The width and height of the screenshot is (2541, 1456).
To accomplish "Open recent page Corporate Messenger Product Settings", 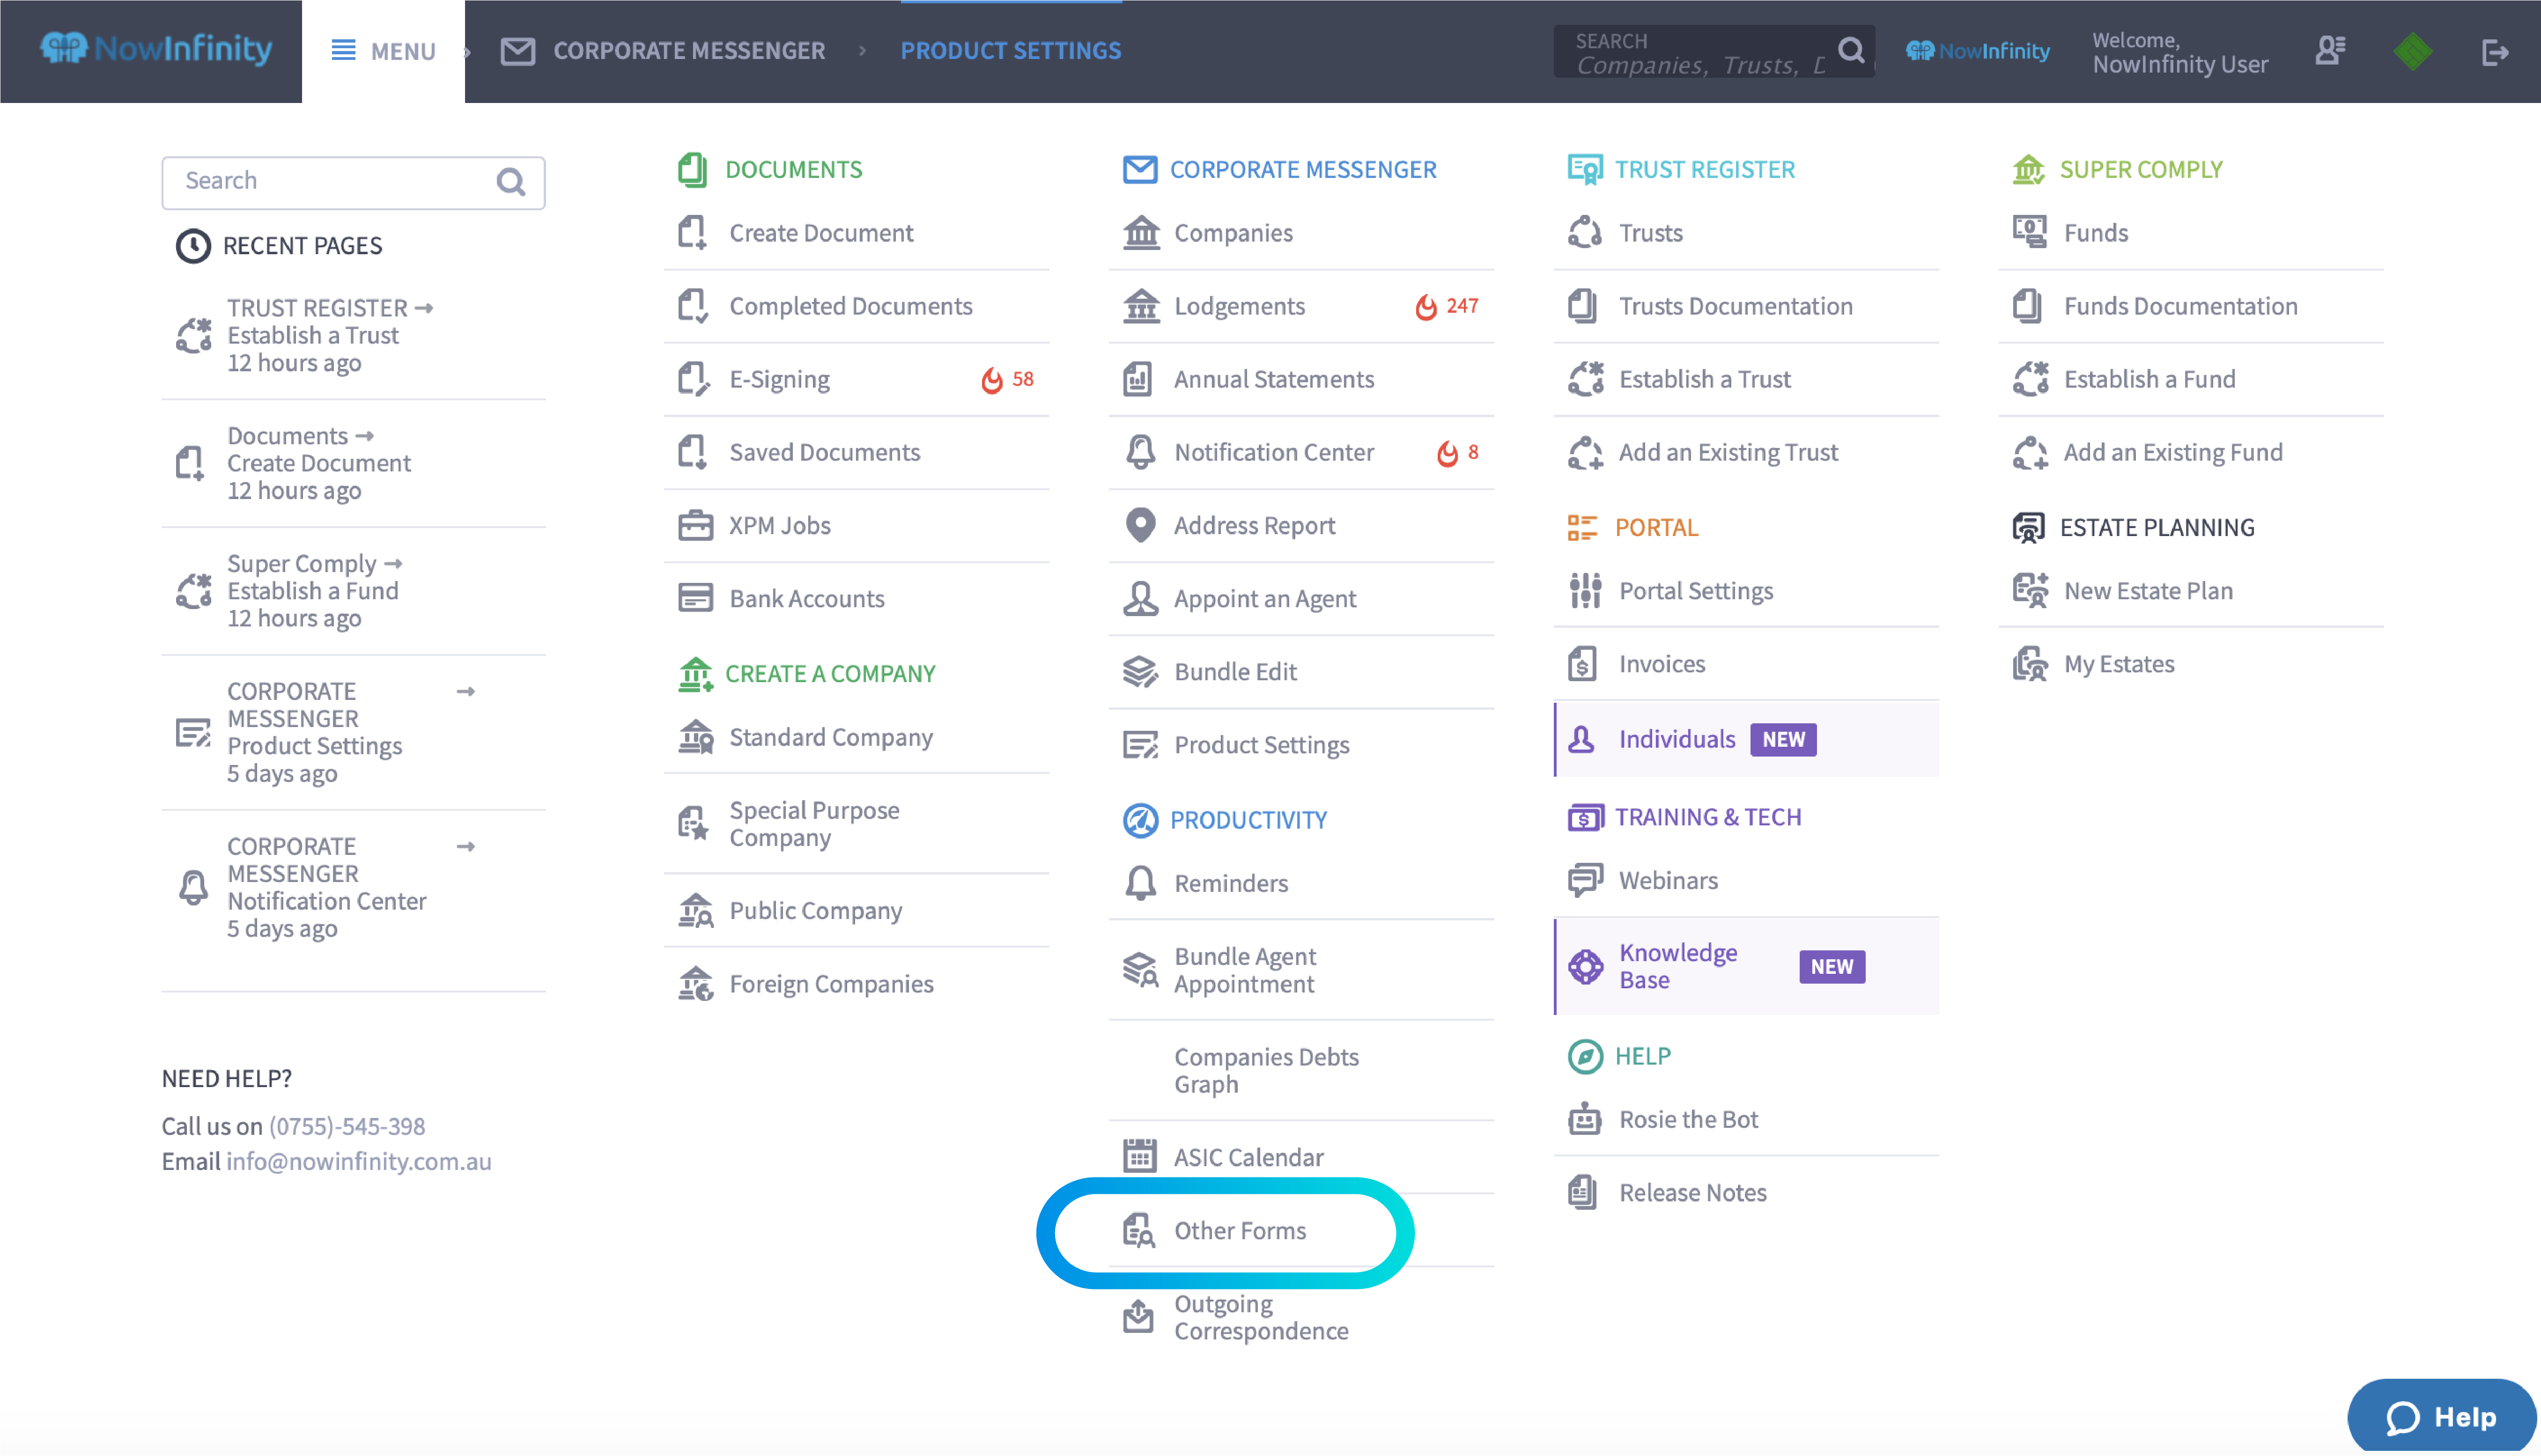I will 353,732.
